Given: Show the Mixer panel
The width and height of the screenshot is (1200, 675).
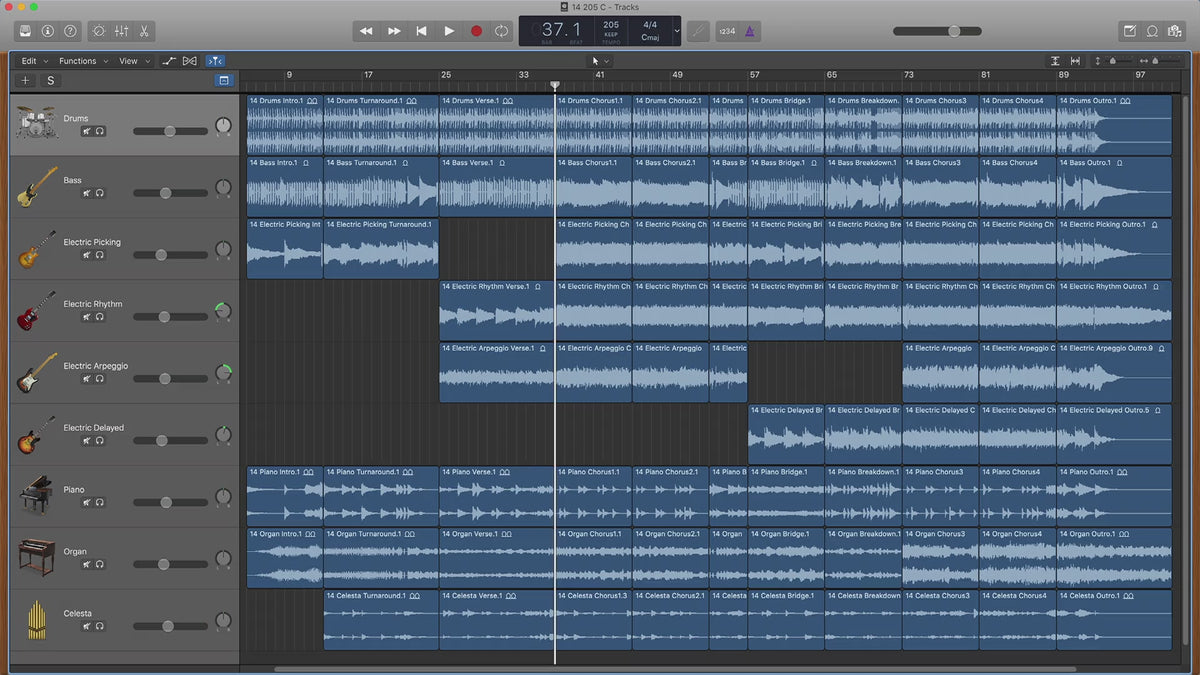Looking at the screenshot, I should coord(121,31).
